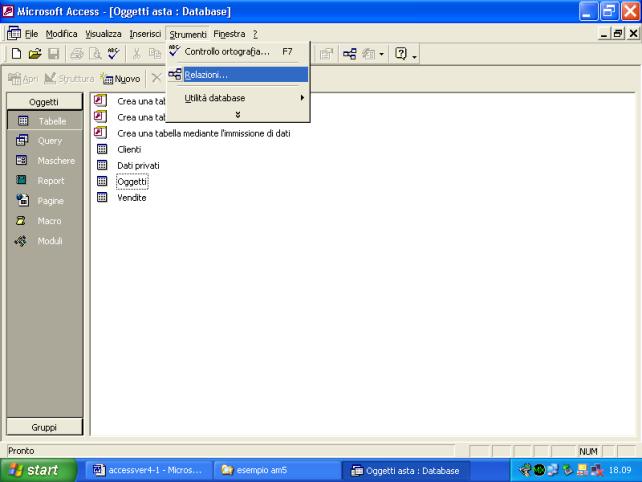Screen dimensions: 642x482
Task: Expand the Utilità database submenu
Action: 238,98
